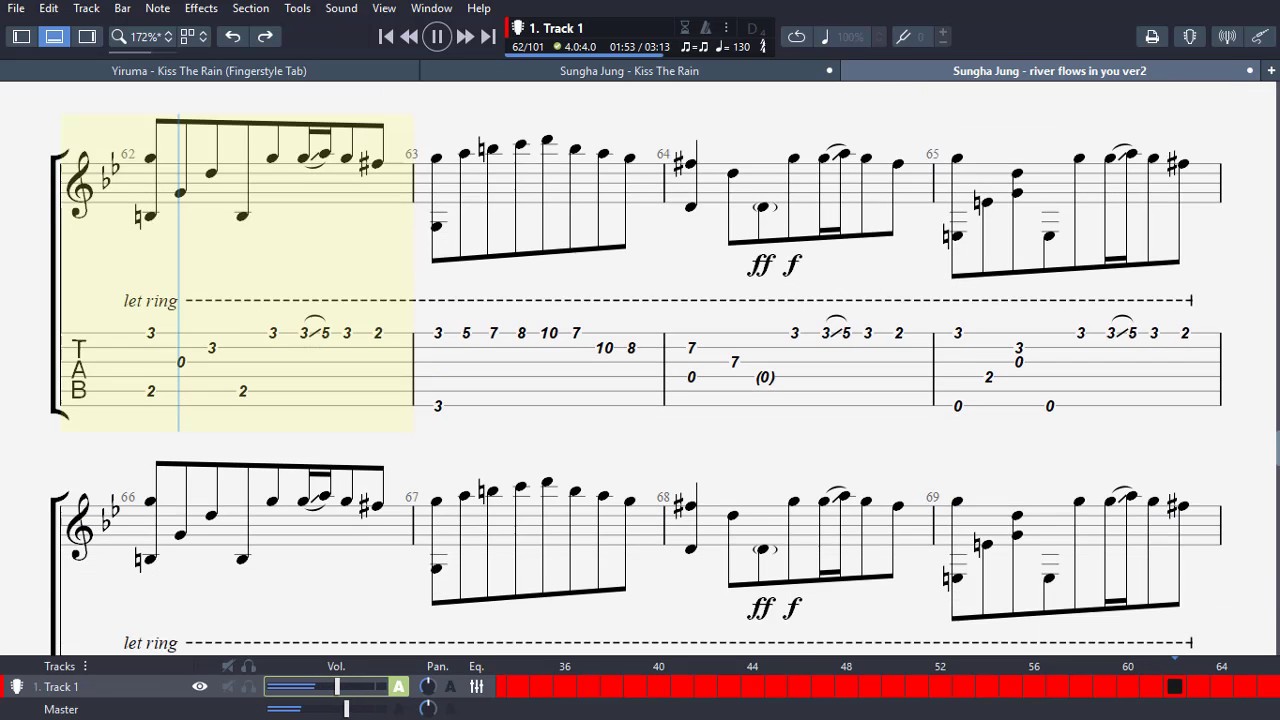Image resolution: width=1280 pixels, height=720 pixels.
Task: Open the Tools menu
Action: click(297, 8)
